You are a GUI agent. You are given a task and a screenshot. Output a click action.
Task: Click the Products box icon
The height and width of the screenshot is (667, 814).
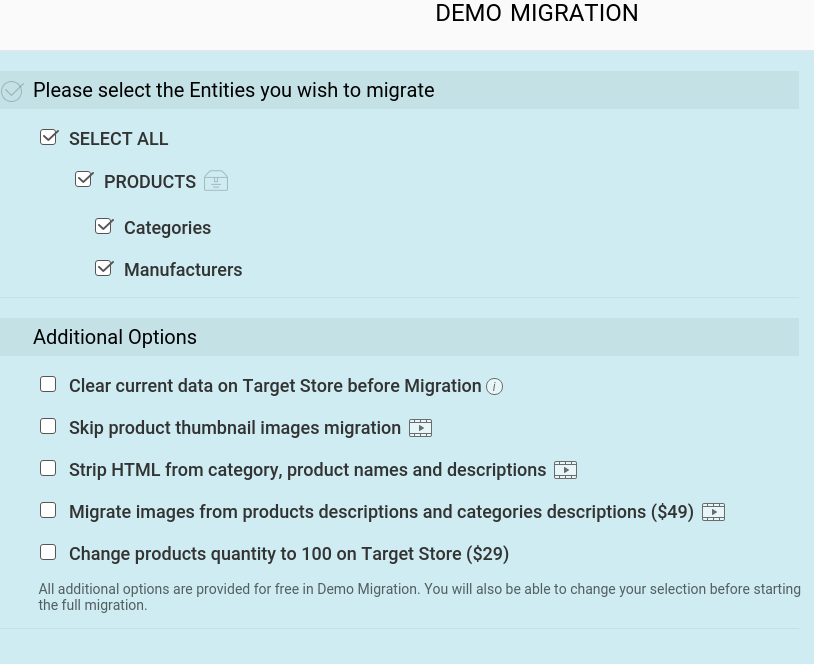click(x=216, y=181)
